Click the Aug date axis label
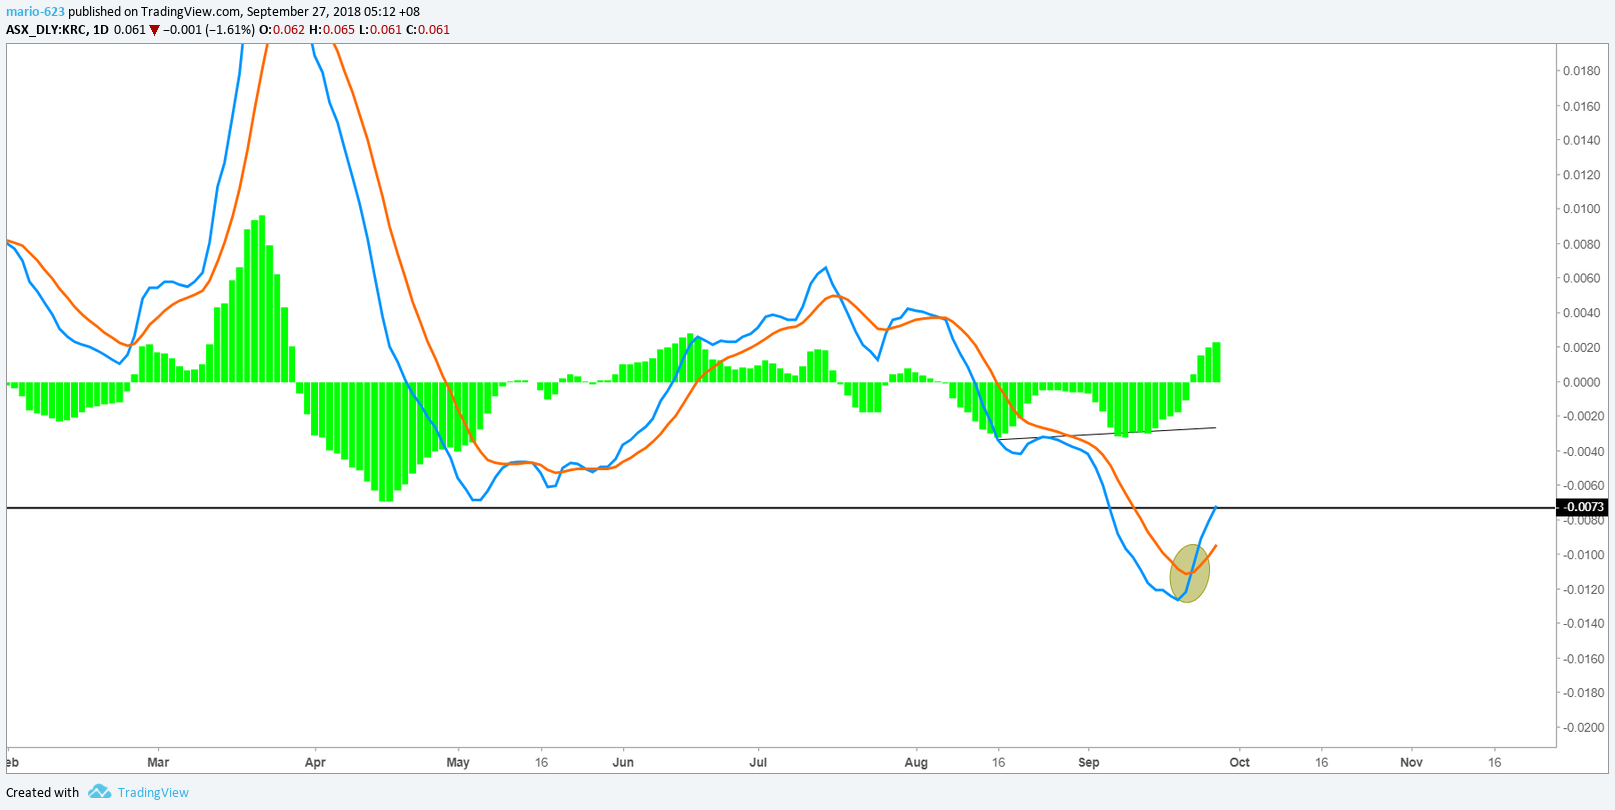The image size is (1615, 810). coord(916,762)
